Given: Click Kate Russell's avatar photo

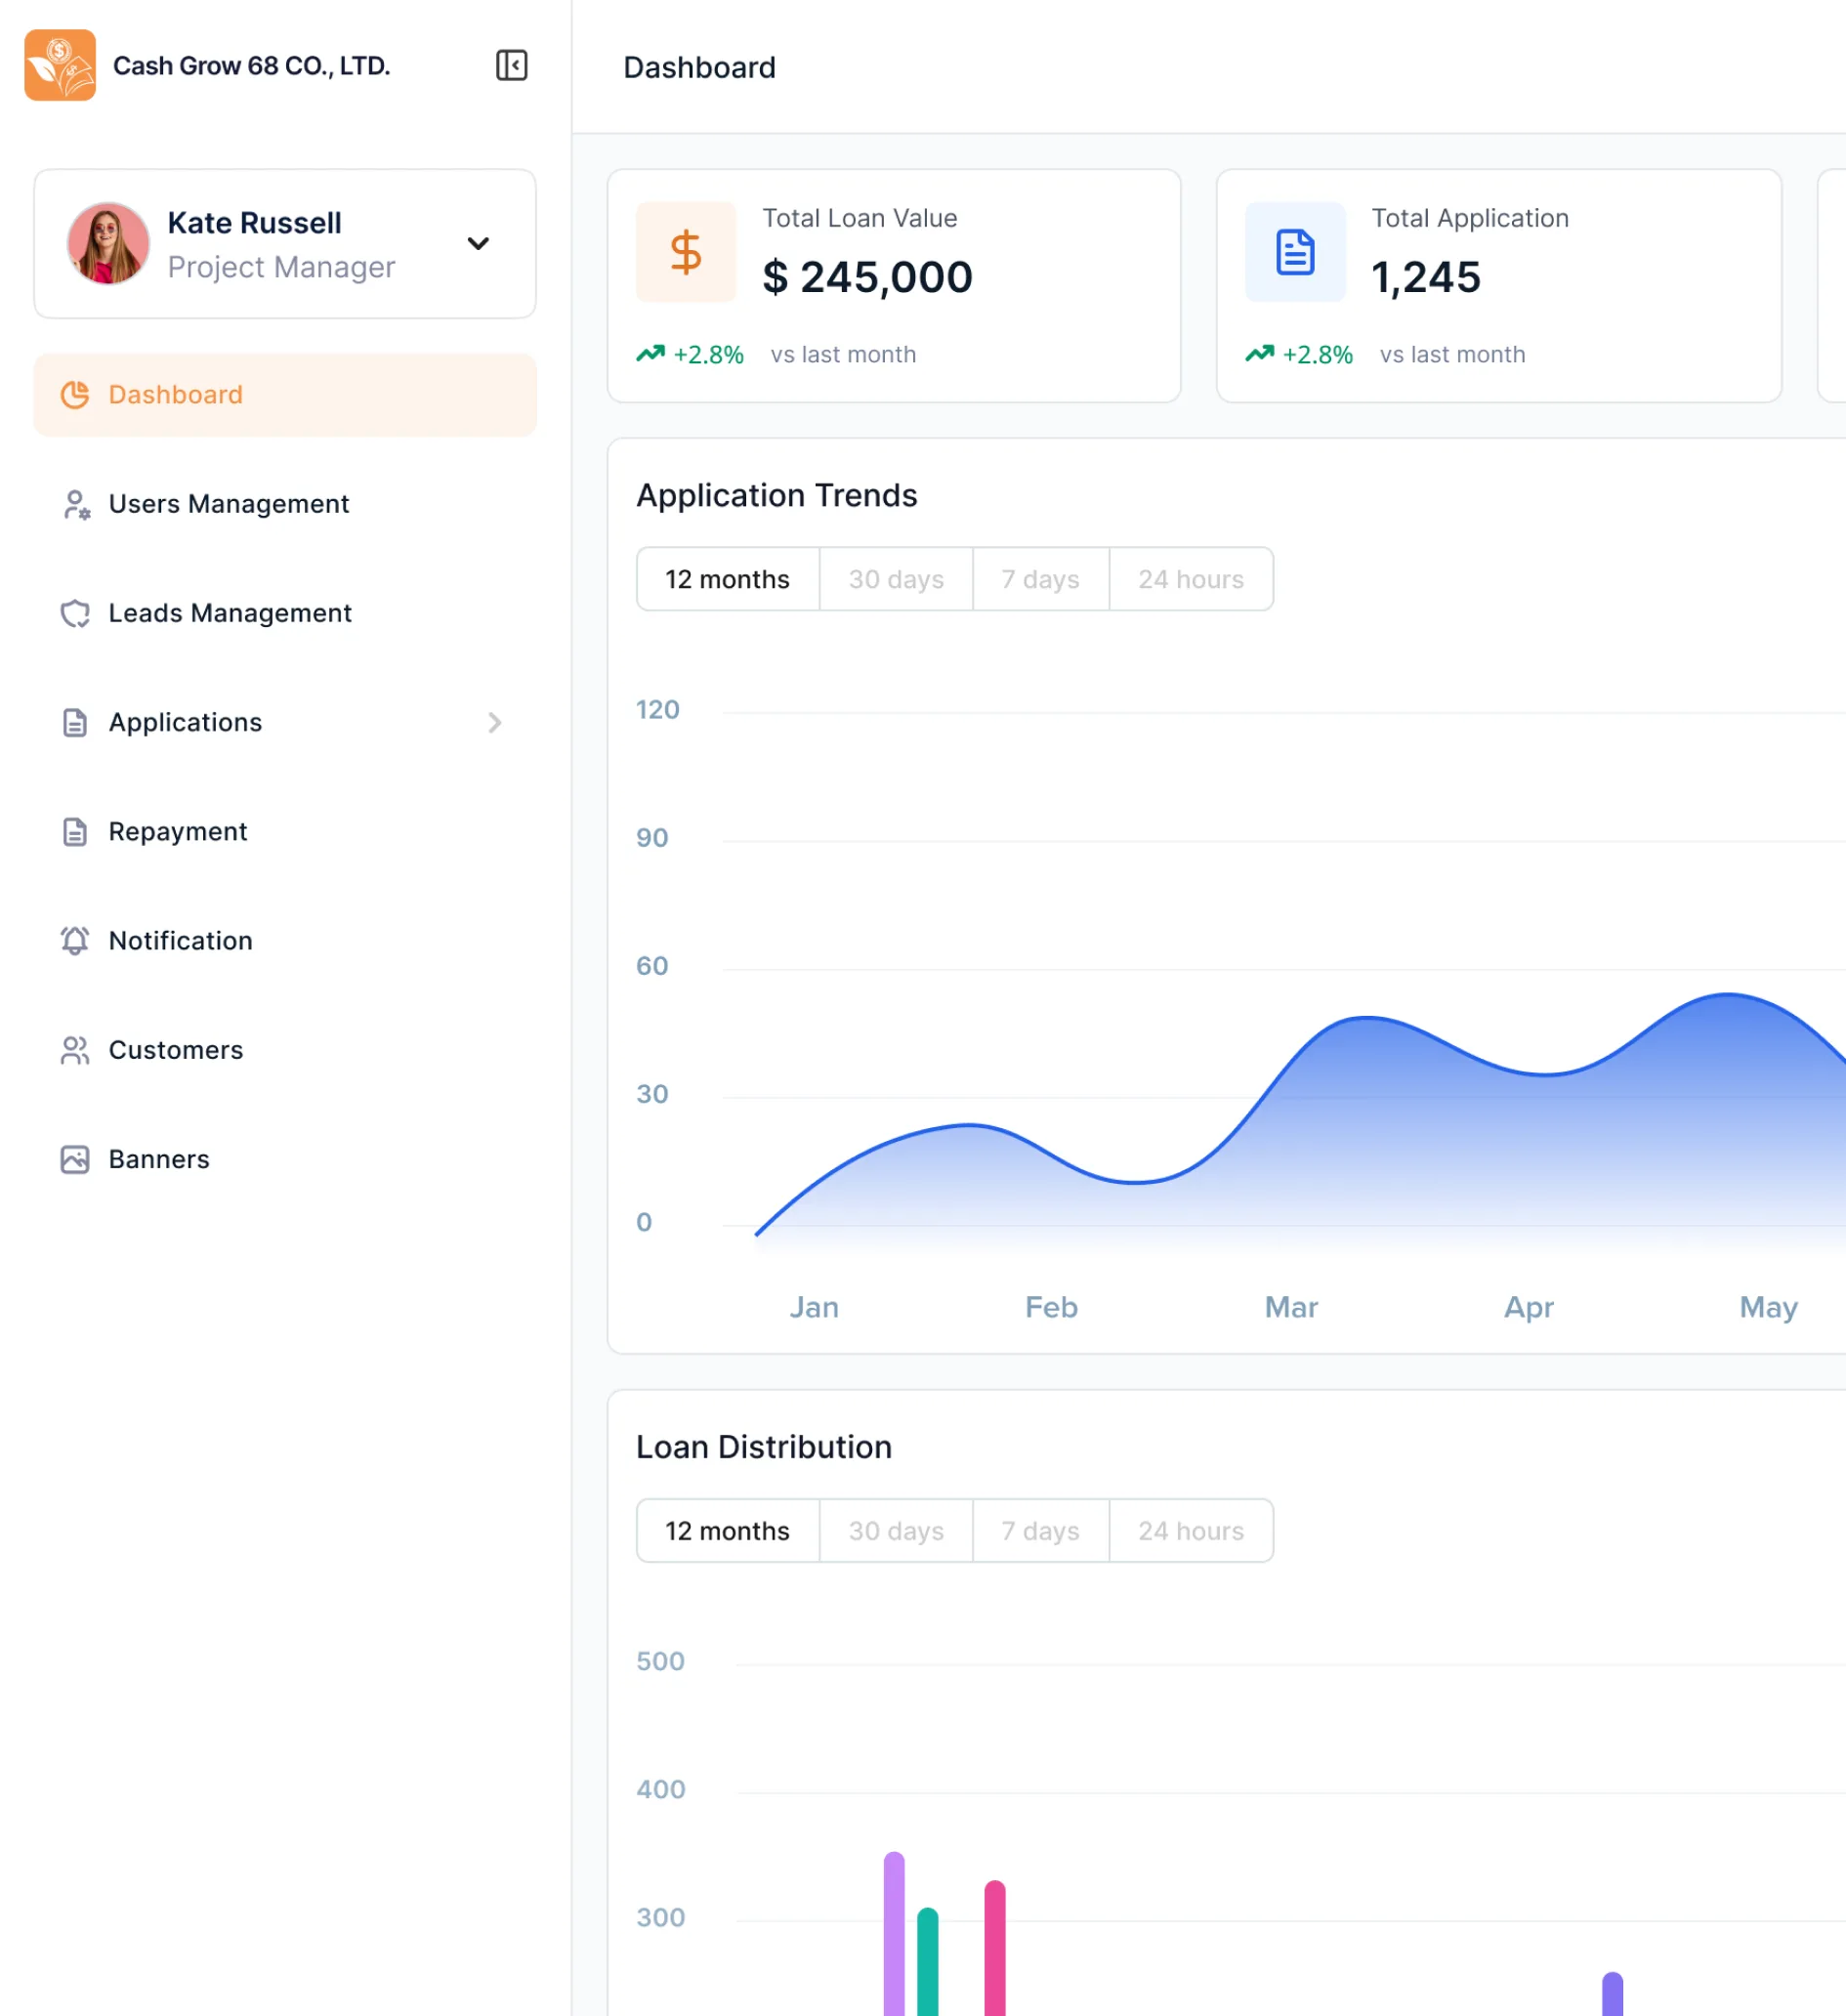Looking at the screenshot, I should pos(108,243).
